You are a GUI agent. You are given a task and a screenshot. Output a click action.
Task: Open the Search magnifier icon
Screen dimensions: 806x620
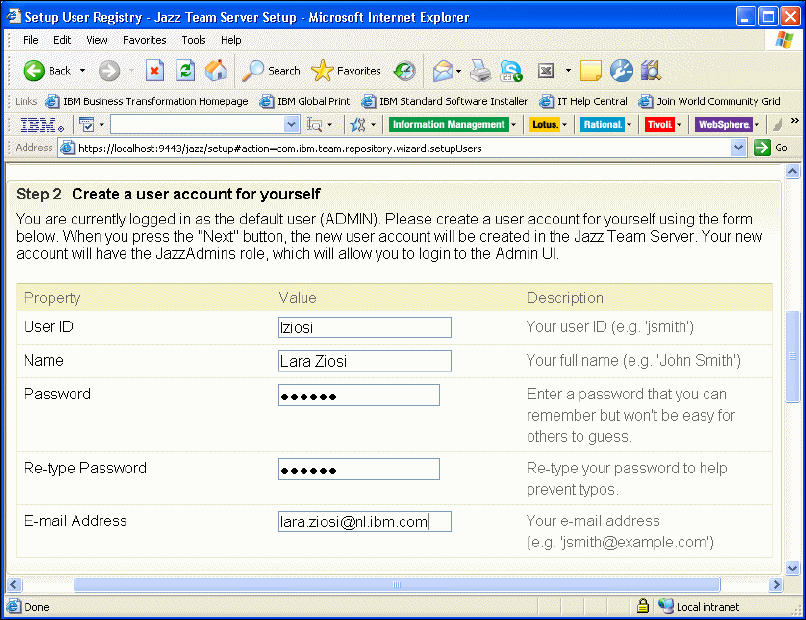point(252,70)
